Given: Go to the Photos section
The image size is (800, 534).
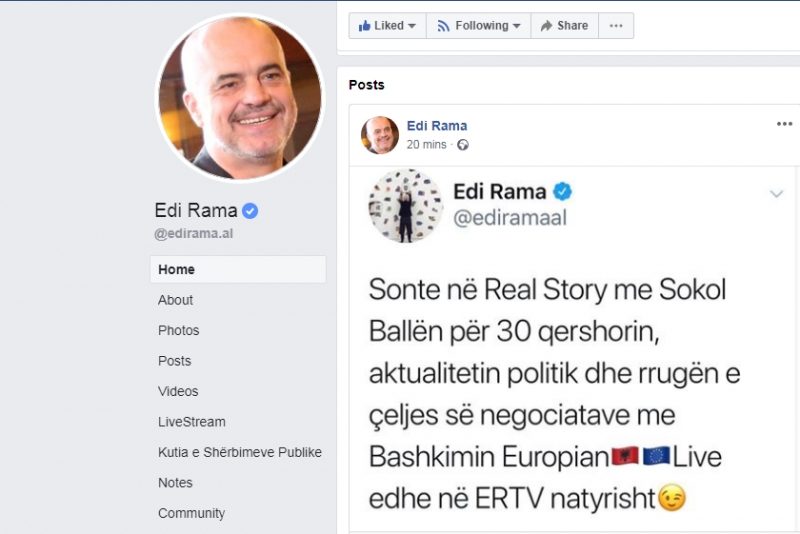Looking at the screenshot, I should click(179, 330).
